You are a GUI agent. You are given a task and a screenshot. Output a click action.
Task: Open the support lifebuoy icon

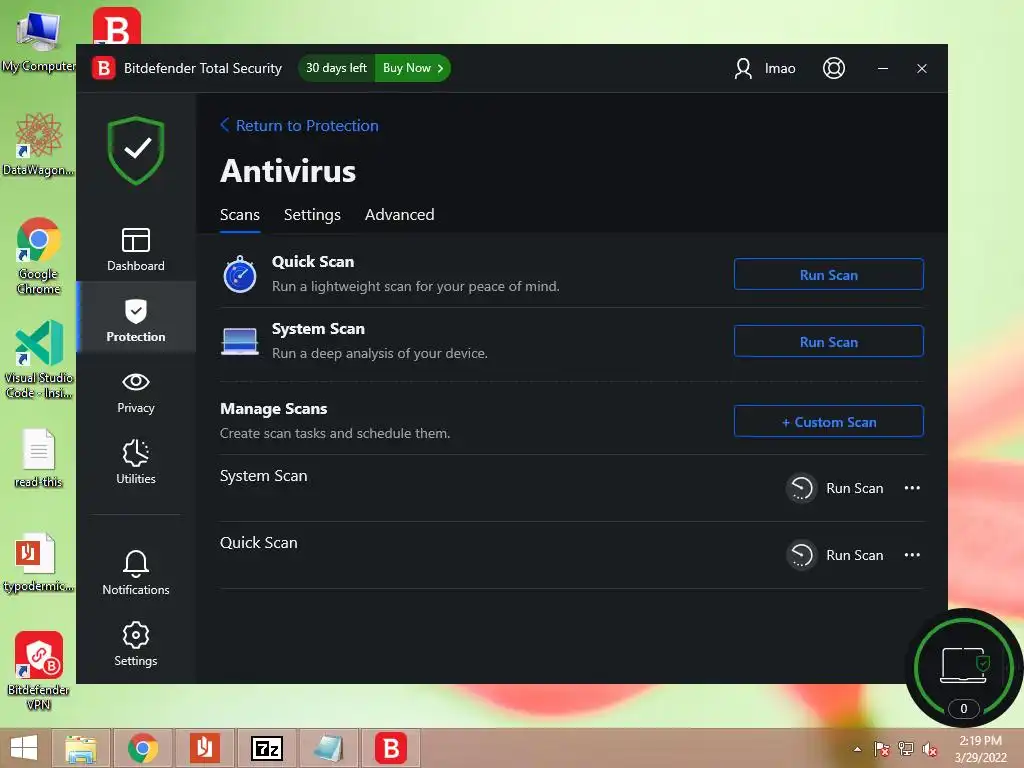pyautogui.click(x=833, y=68)
